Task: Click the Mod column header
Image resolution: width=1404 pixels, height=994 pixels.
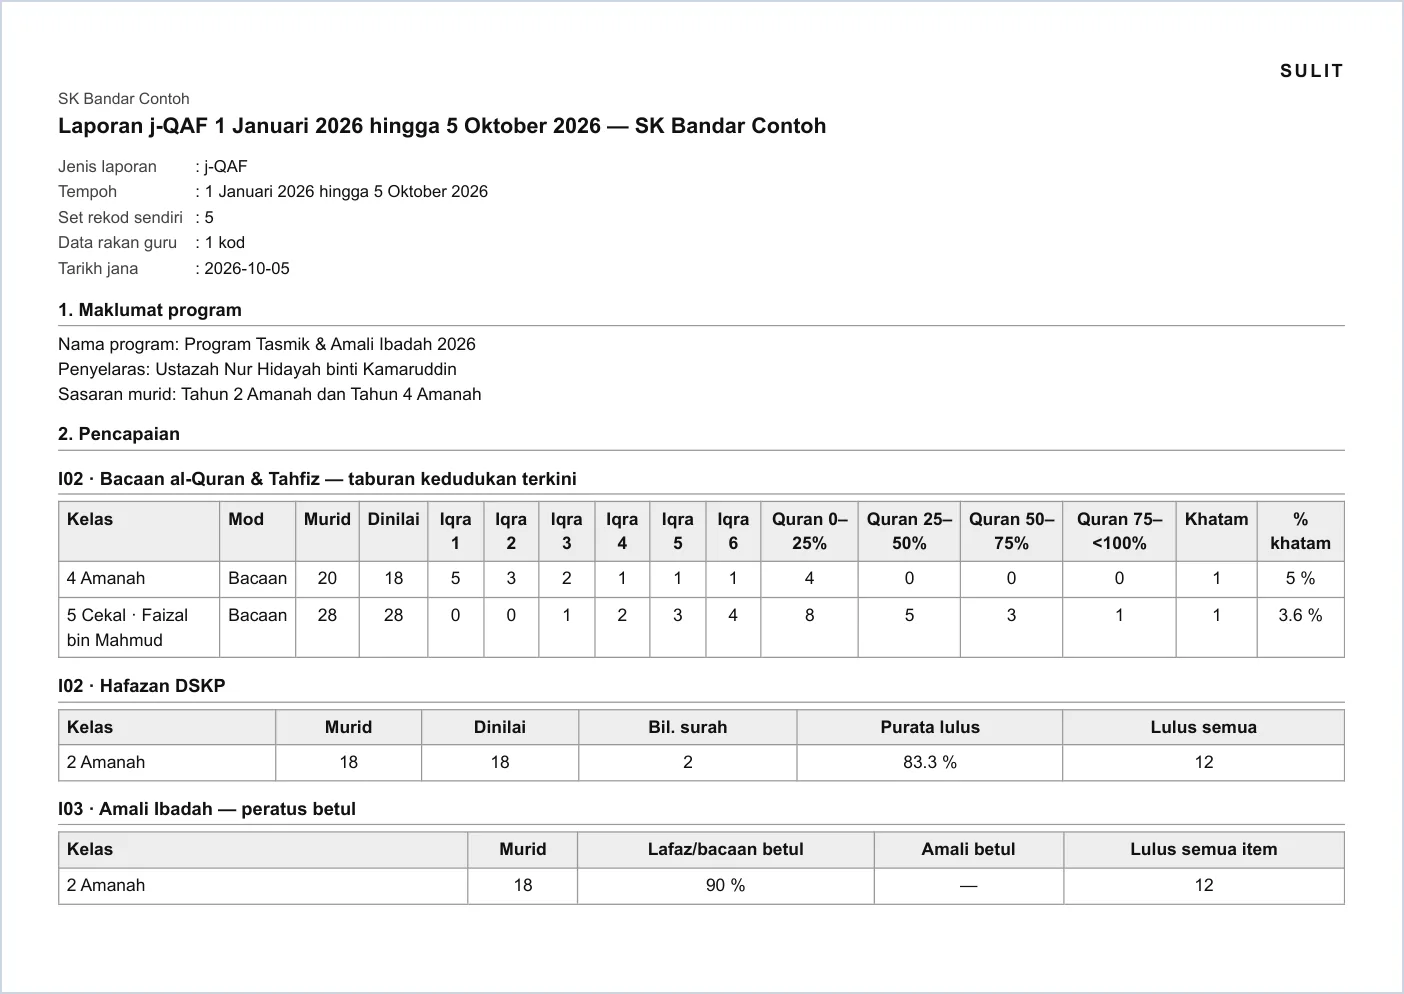Action: 257,531
